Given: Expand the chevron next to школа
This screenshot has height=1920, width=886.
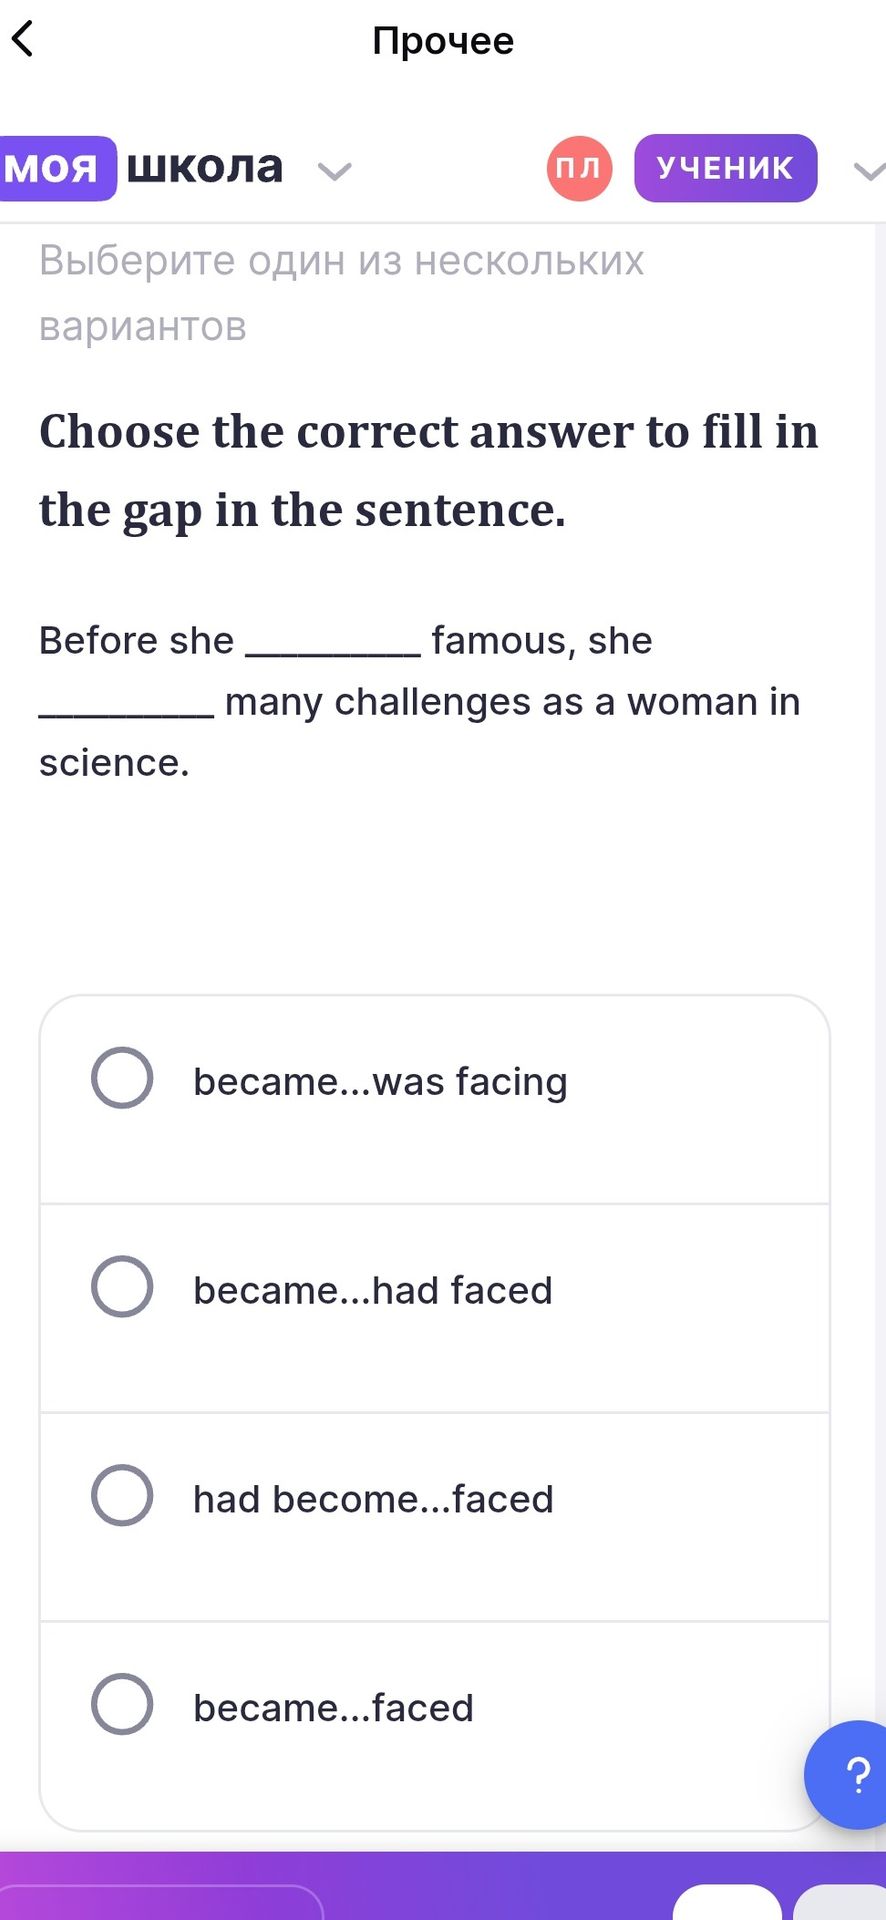Looking at the screenshot, I should (334, 171).
